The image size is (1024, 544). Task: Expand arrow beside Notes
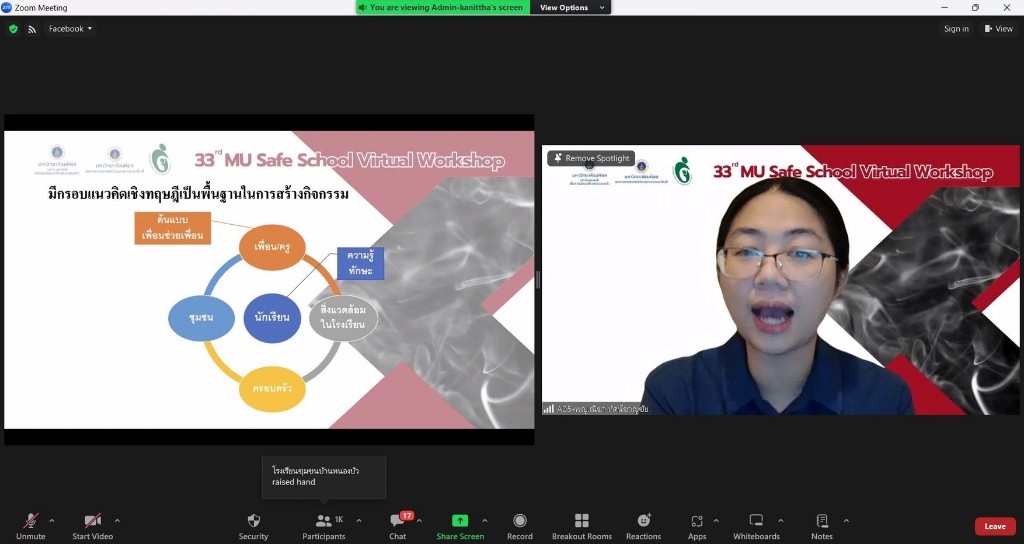(x=846, y=520)
